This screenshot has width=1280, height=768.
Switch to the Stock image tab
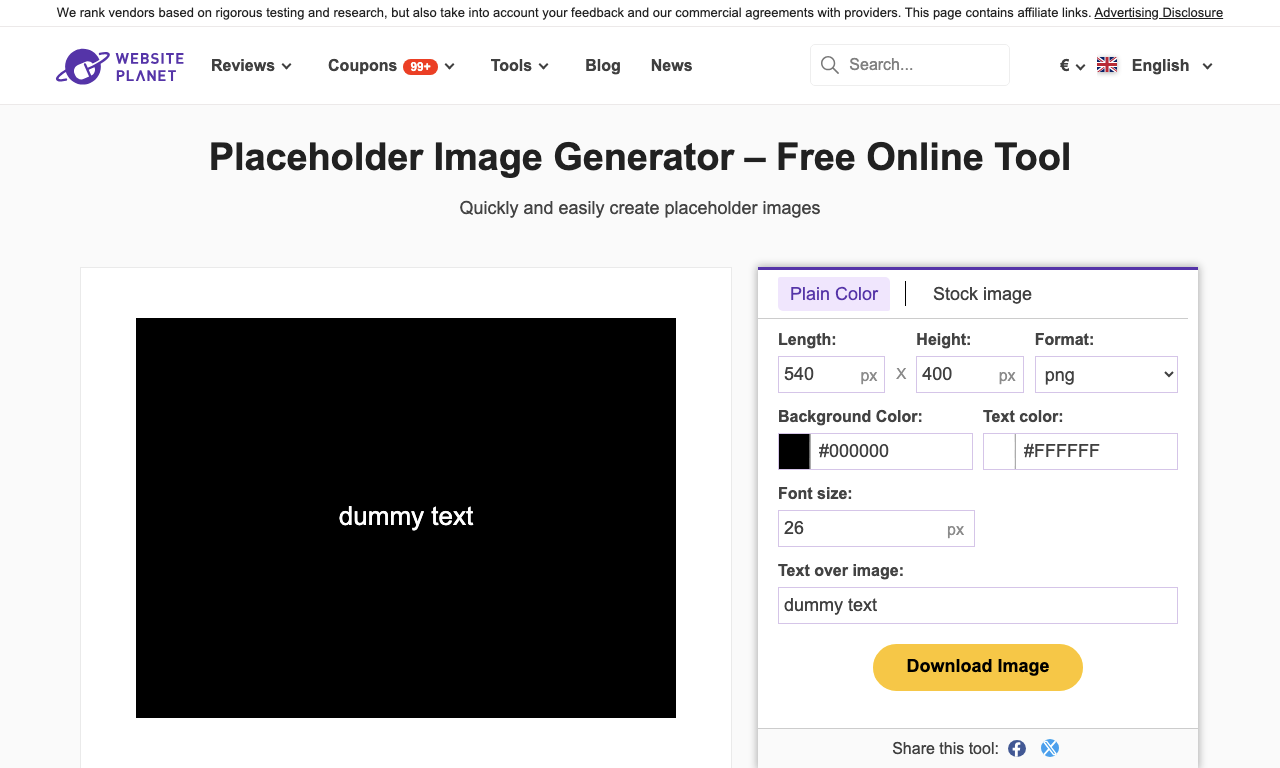coord(982,294)
